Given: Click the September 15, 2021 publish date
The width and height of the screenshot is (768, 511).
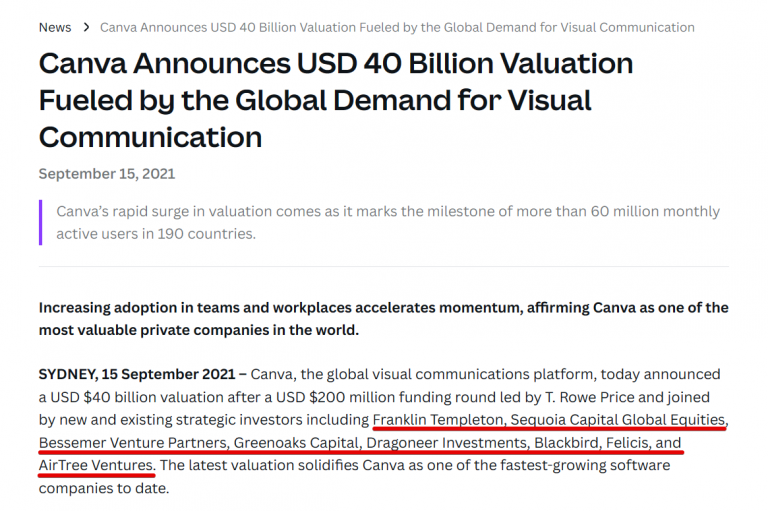Looking at the screenshot, I should pyautogui.click(x=107, y=174).
